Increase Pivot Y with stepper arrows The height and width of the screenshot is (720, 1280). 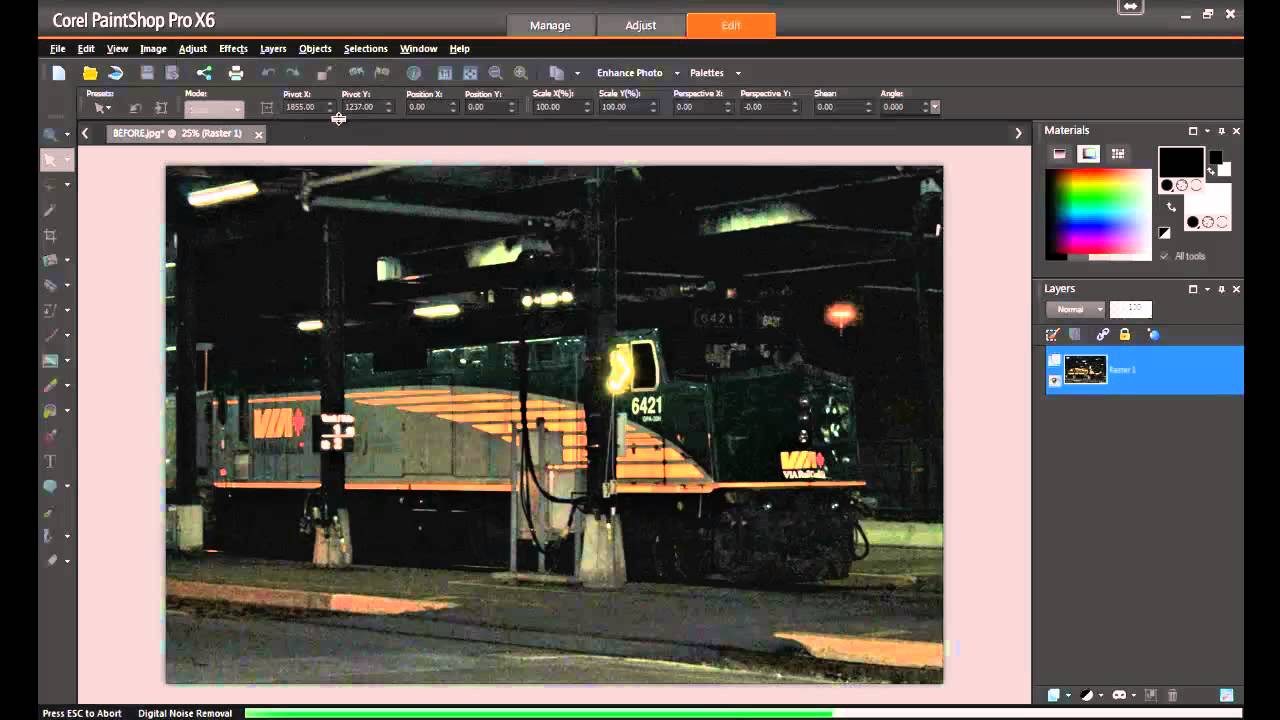[x=390, y=104]
